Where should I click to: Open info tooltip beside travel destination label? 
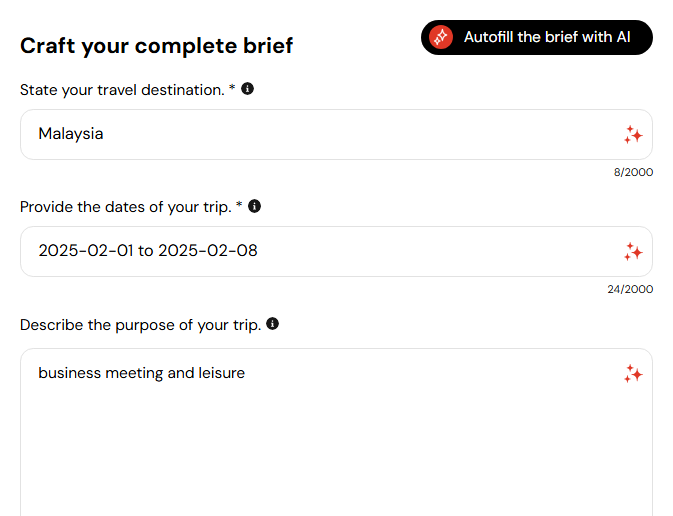247,89
